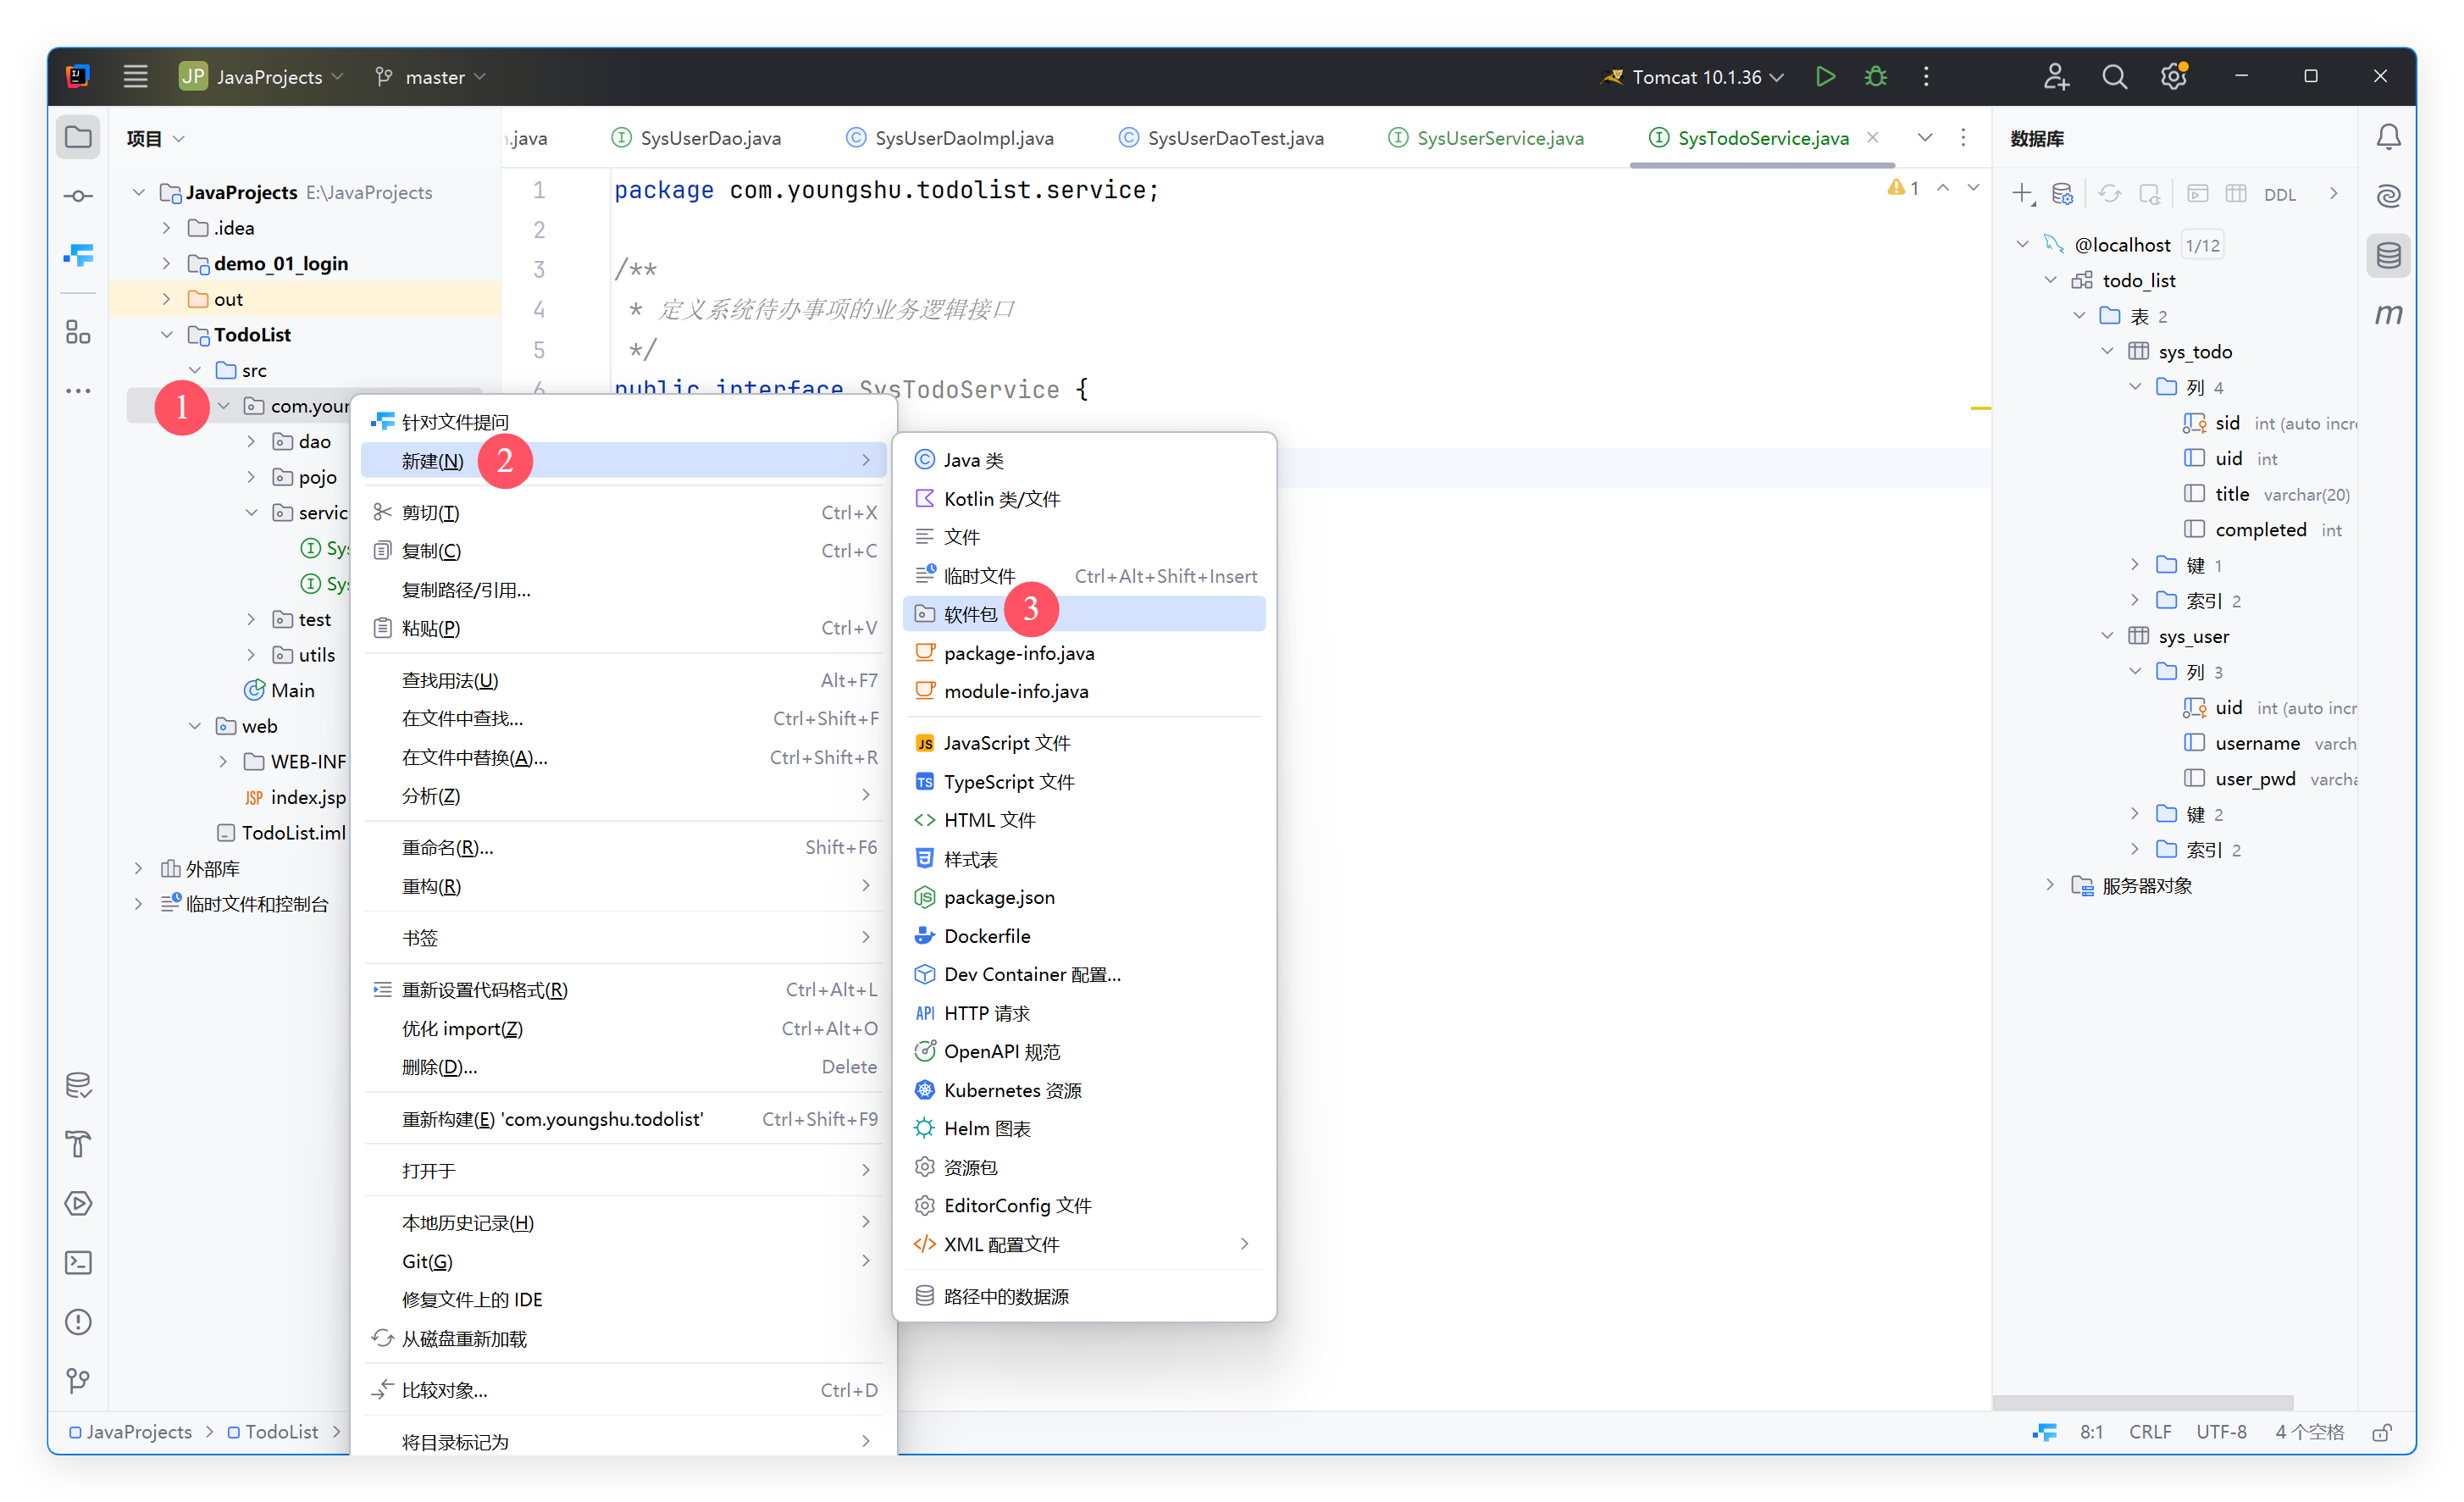Select the username column in sys_user
Screen dimensions: 2464x1502
coord(2256,743)
